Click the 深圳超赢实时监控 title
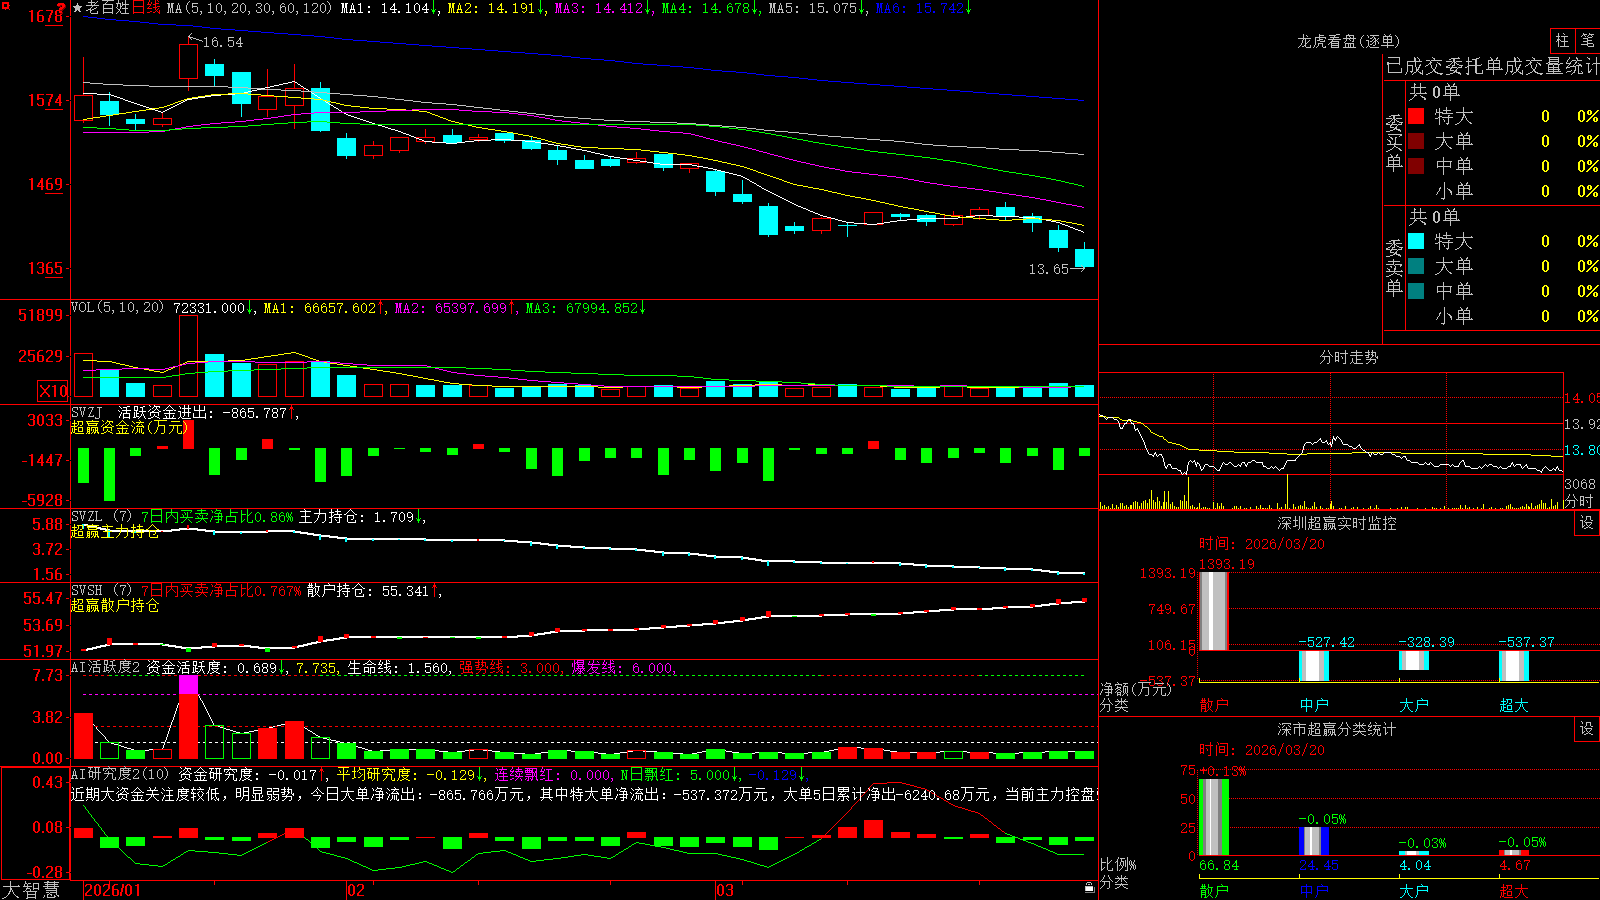The image size is (1600, 900). pos(1336,523)
